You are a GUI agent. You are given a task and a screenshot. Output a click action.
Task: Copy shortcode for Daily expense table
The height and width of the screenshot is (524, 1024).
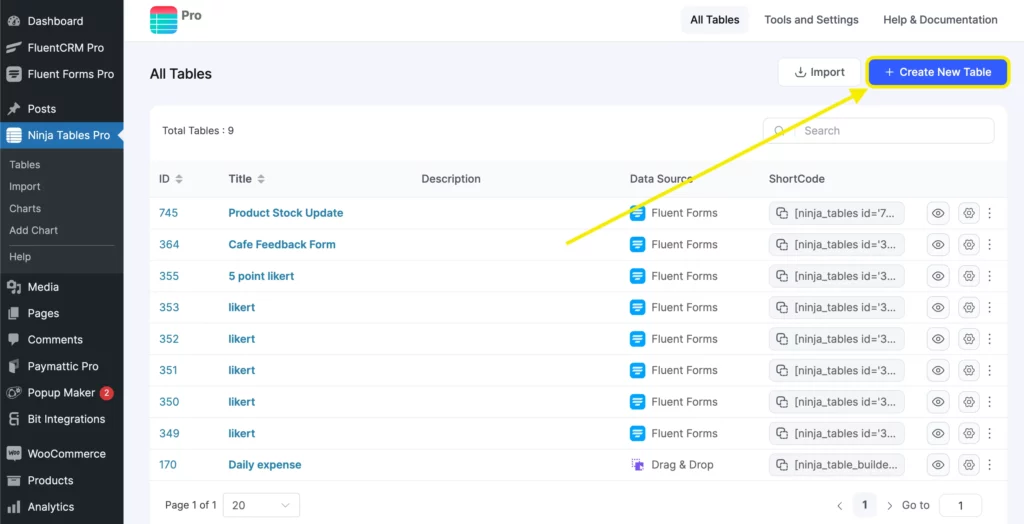click(x=781, y=465)
